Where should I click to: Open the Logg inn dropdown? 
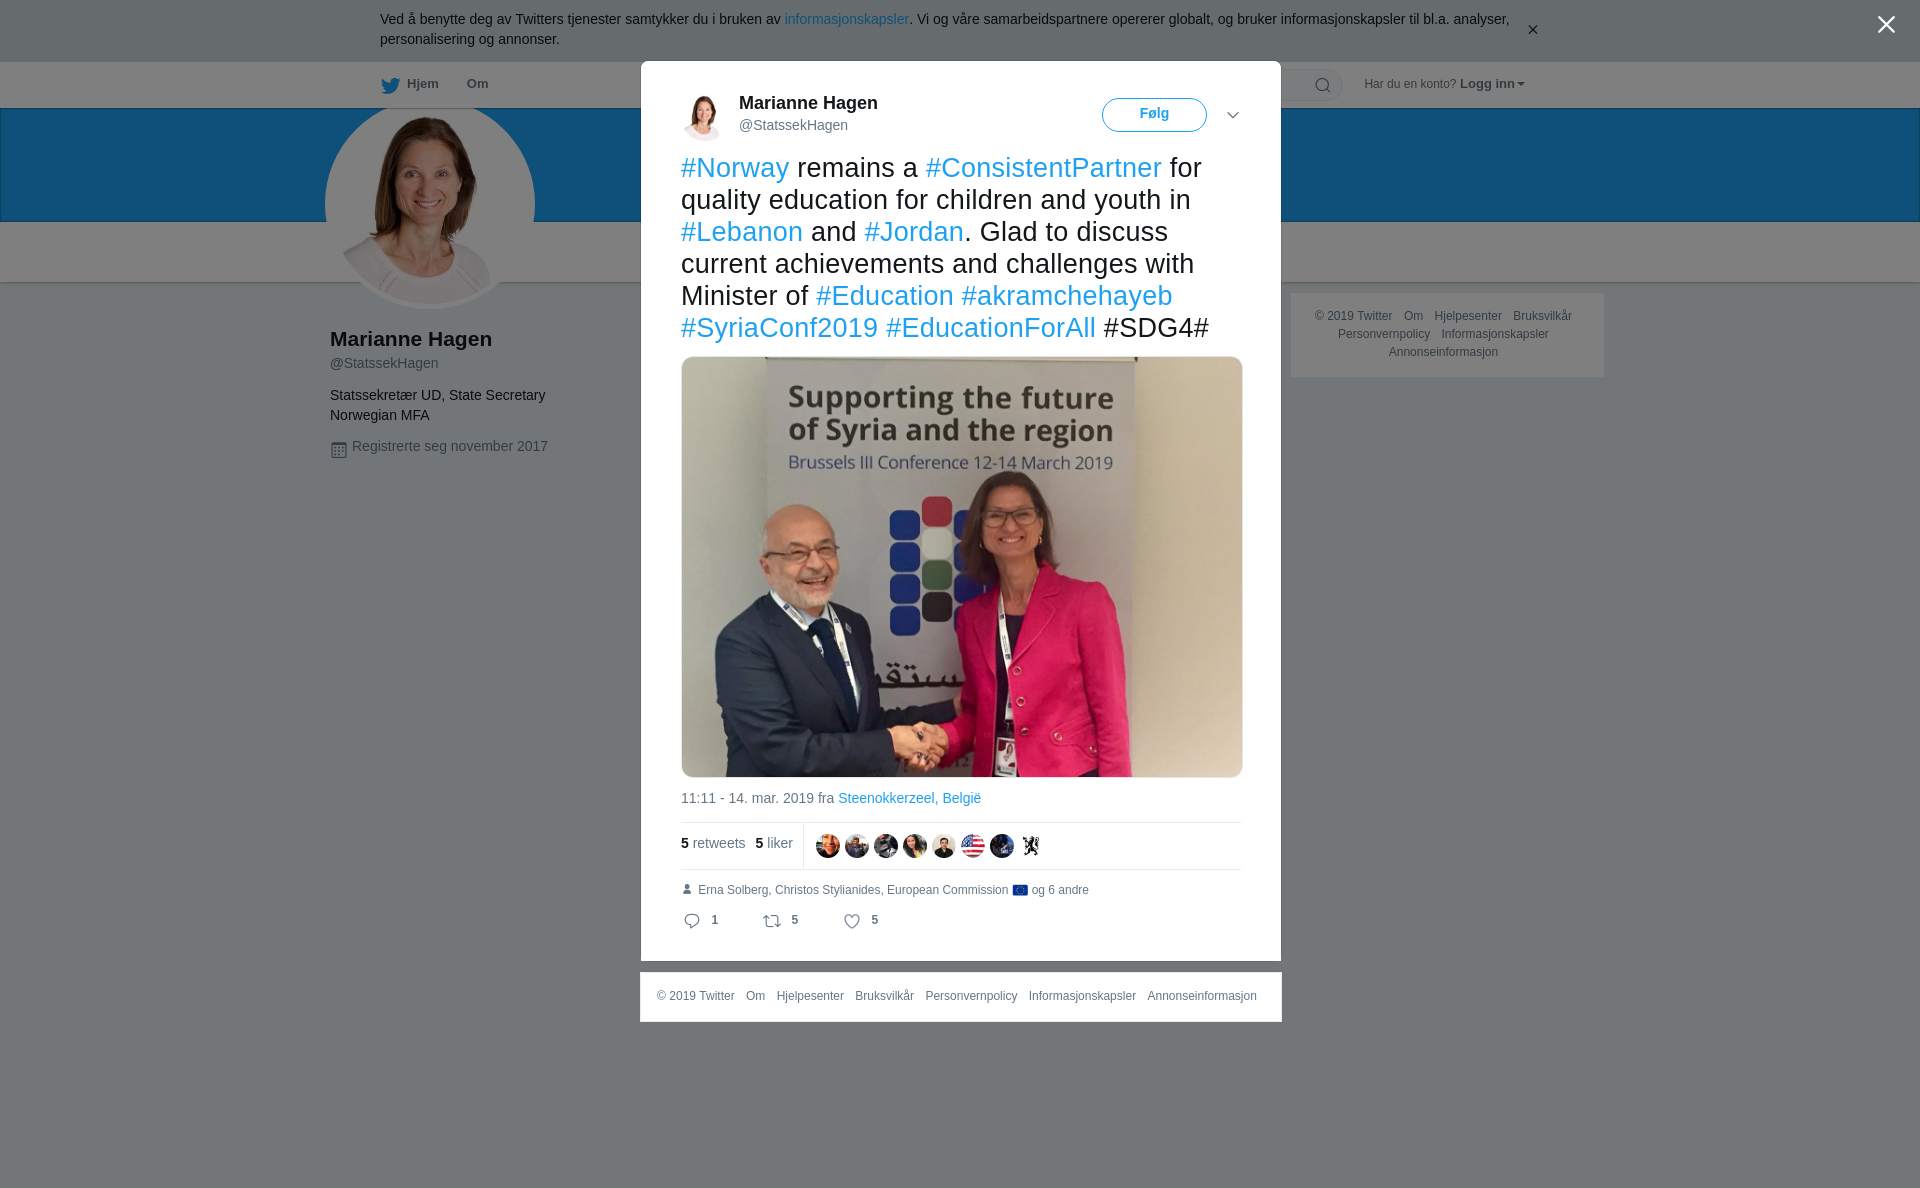[x=1492, y=84]
